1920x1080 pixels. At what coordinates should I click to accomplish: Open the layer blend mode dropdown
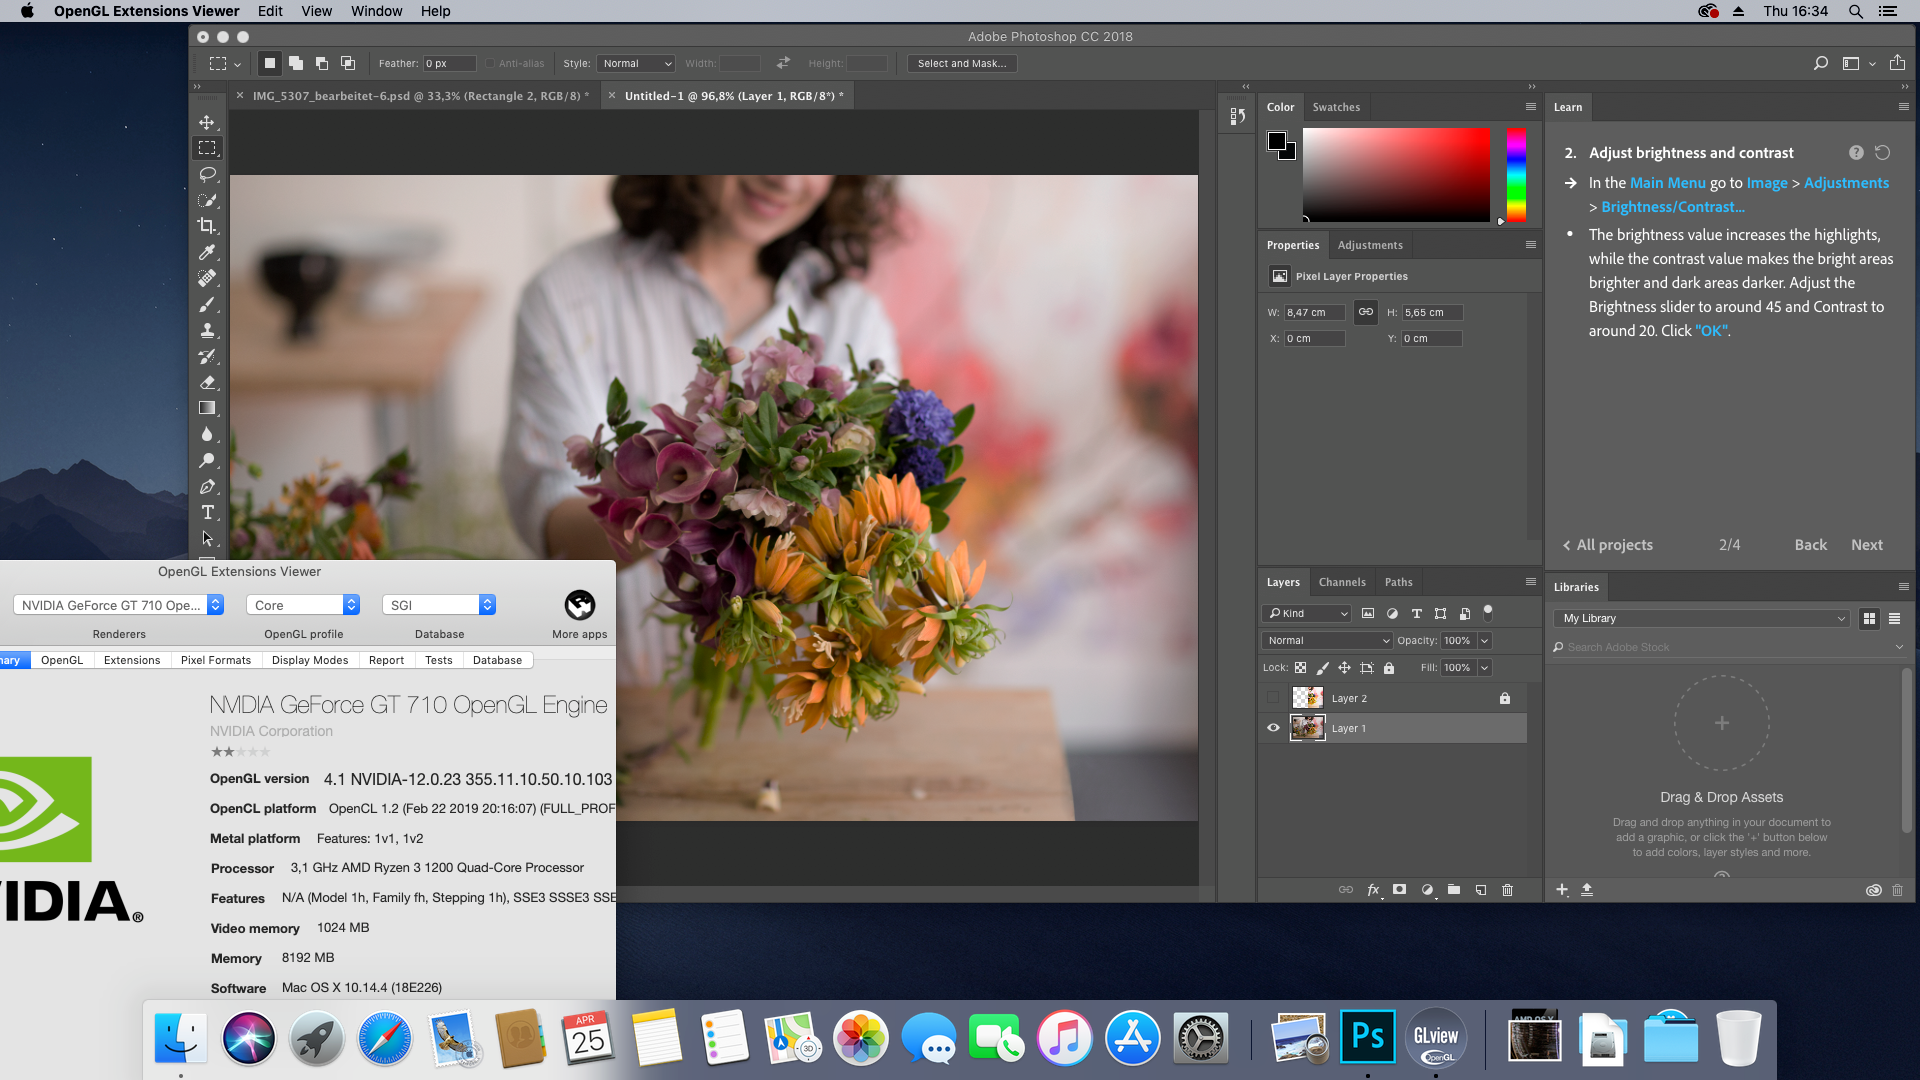point(1327,640)
